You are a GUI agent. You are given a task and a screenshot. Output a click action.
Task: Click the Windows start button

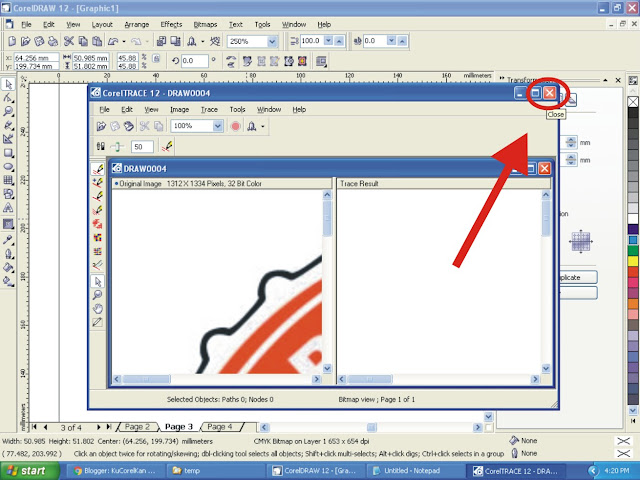29,471
